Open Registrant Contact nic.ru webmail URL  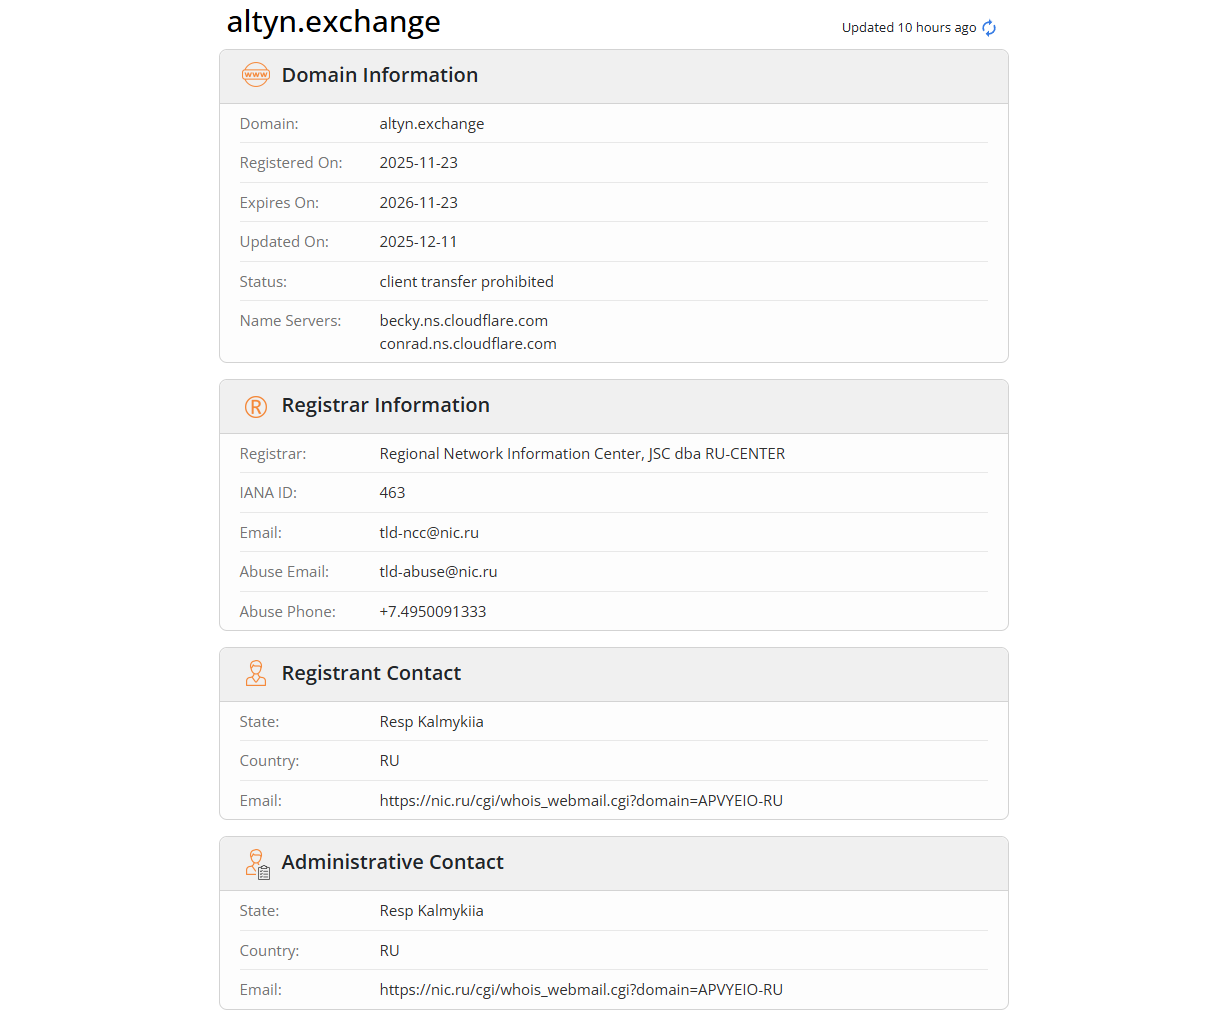[581, 801]
